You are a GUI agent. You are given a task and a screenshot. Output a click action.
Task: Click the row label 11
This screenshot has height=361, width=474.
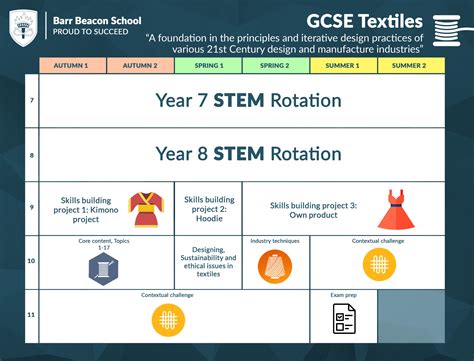click(31, 315)
